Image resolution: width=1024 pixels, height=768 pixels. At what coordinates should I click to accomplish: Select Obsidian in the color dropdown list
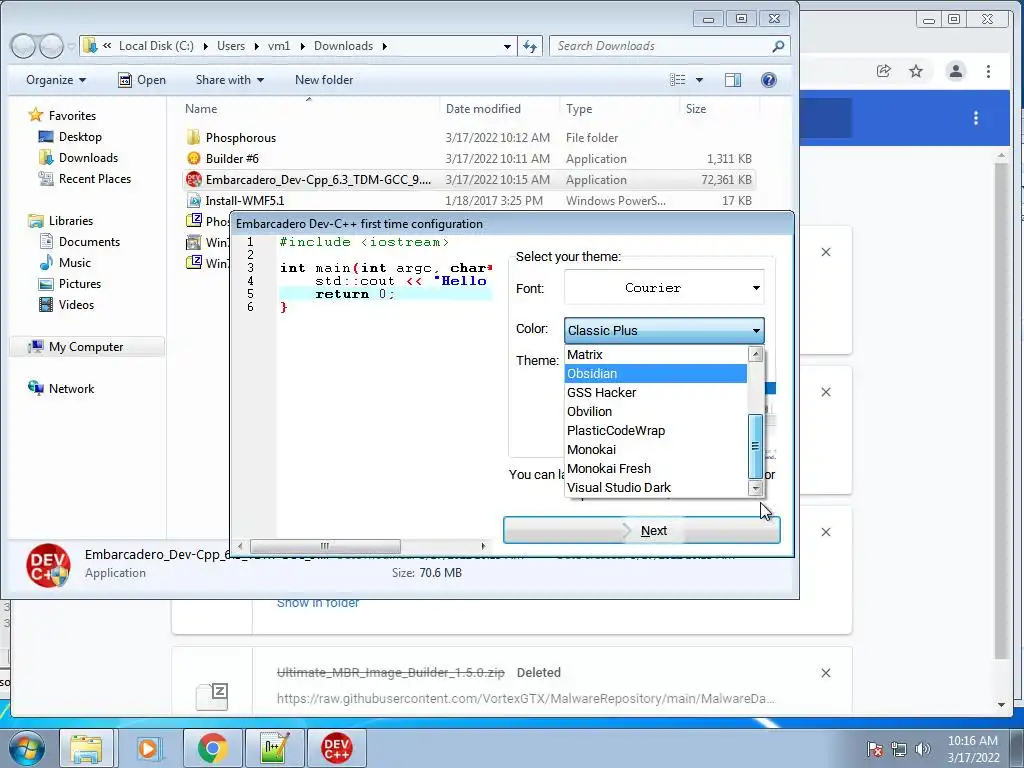click(656, 374)
